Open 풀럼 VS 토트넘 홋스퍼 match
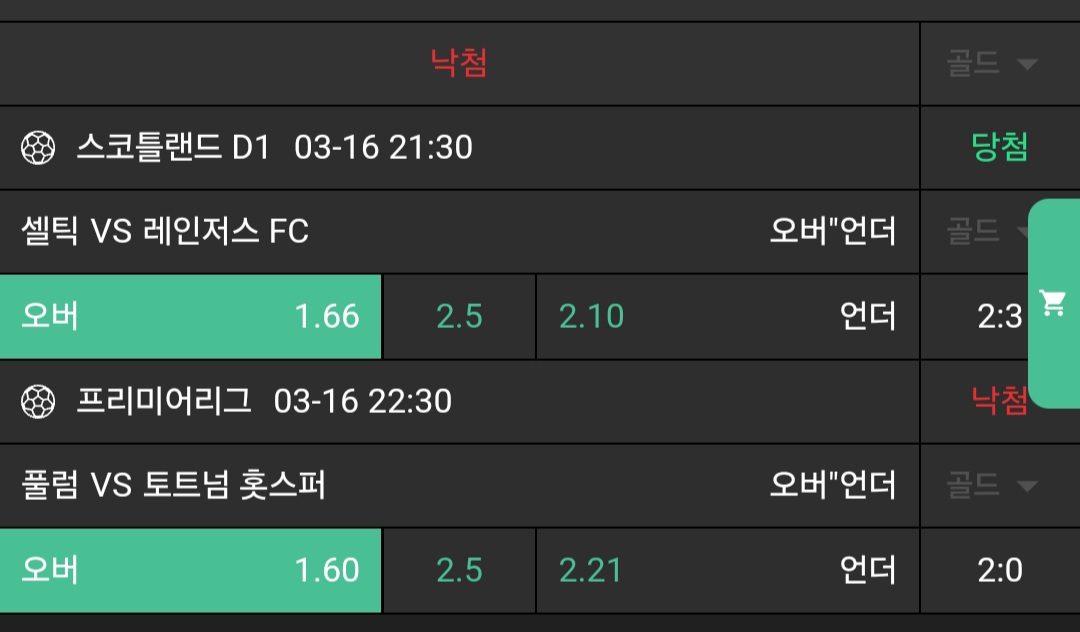 173,486
